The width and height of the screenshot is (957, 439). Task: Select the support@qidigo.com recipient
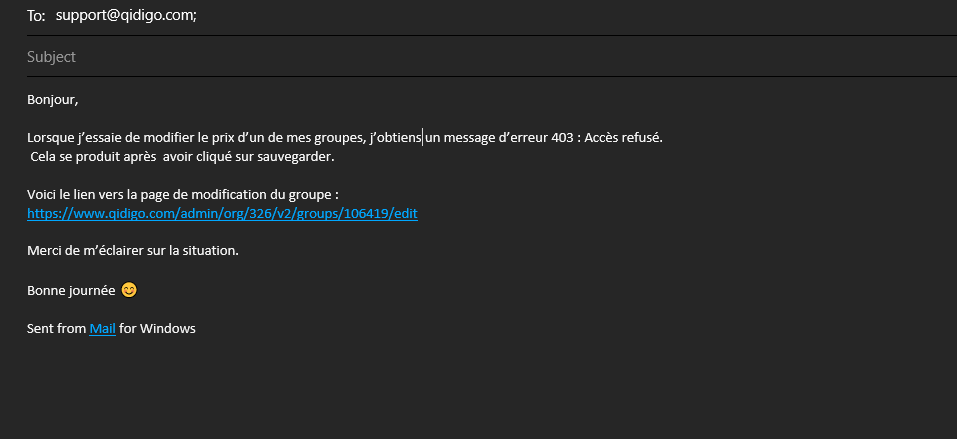(x=126, y=16)
